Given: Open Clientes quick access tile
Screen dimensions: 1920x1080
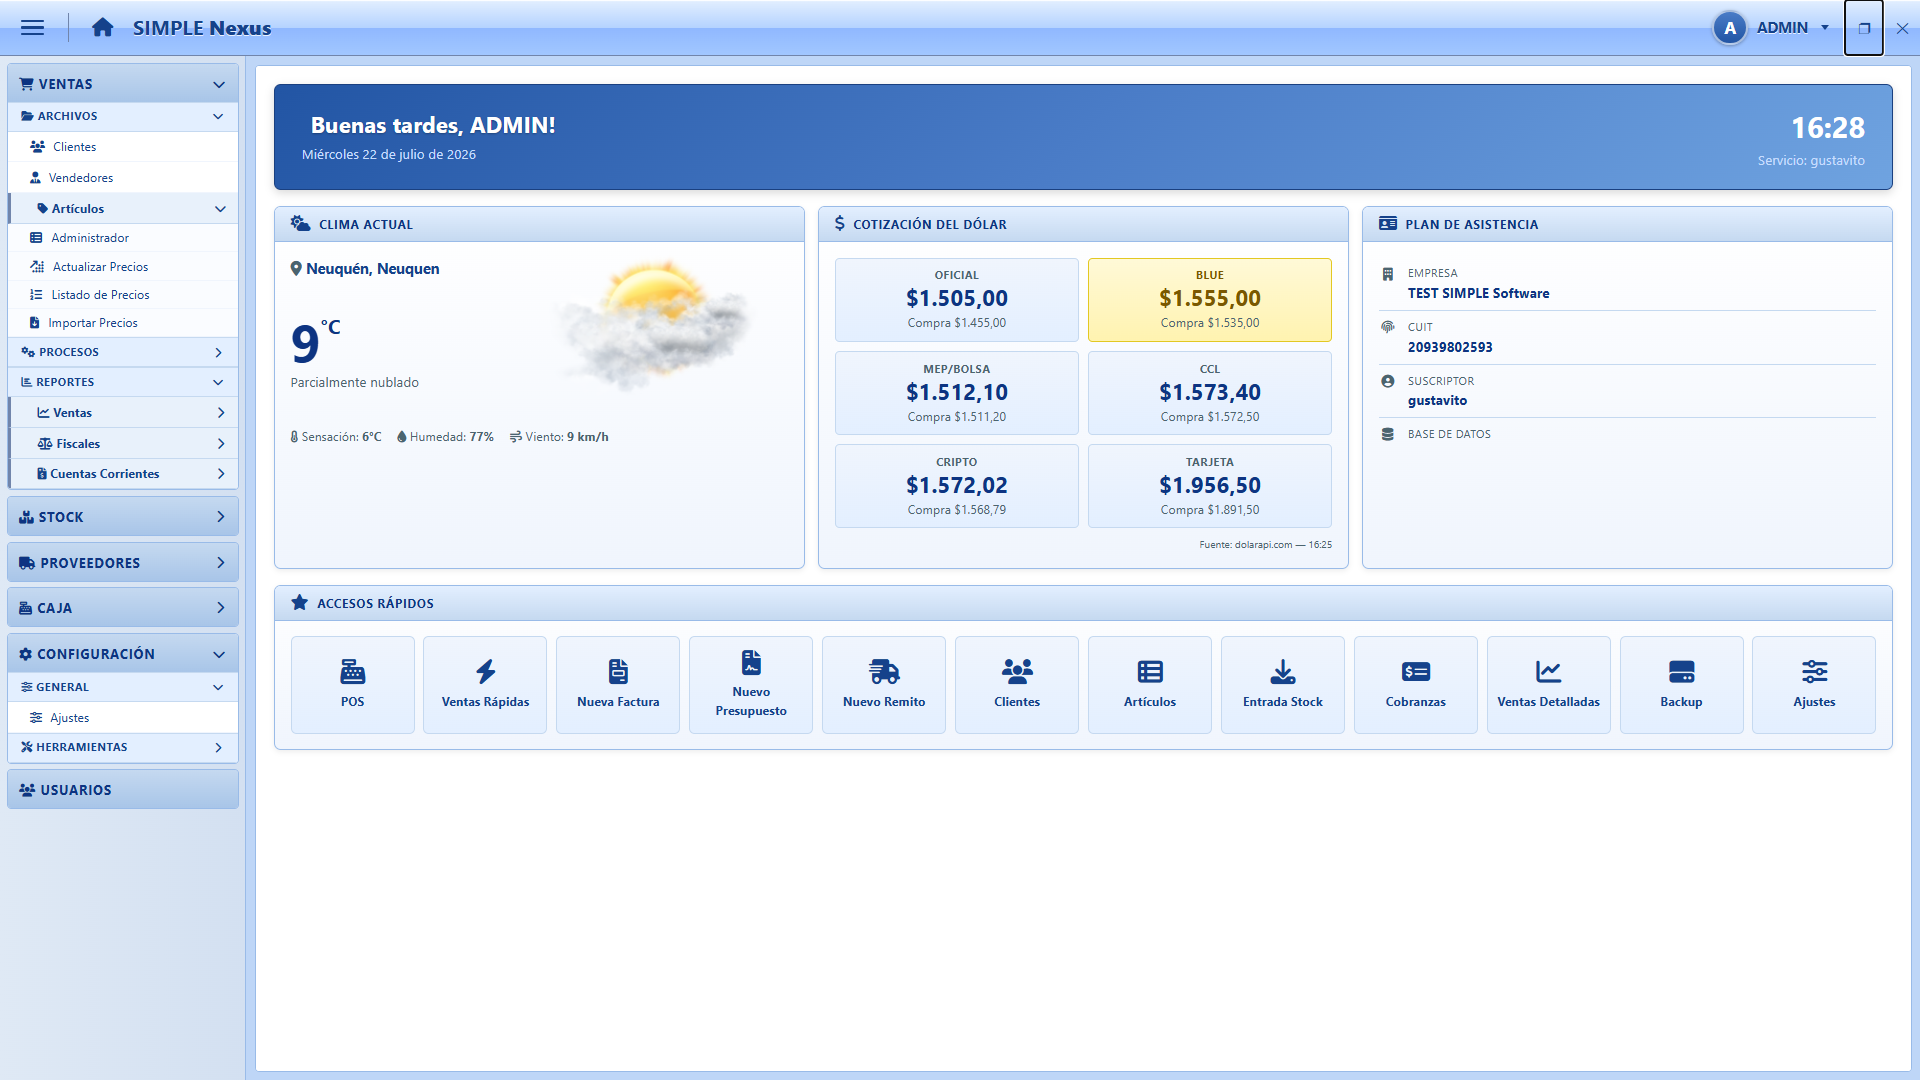Looking at the screenshot, I should pyautogui.click(x=1017, y=685).
